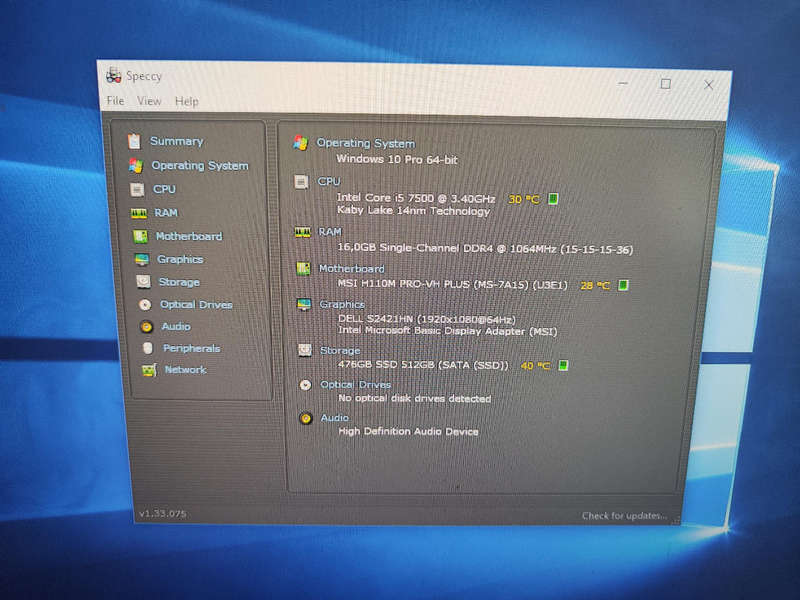
Task: Open Graphics section in the sidebar
Action: point(180,259)
